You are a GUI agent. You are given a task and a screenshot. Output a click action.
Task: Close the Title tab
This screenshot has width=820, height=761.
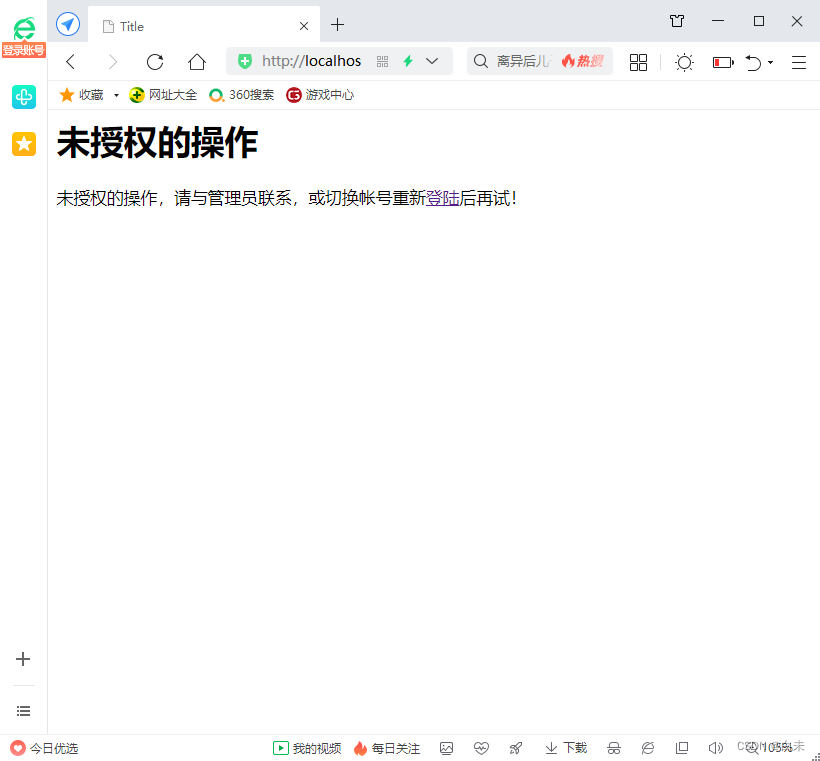[x=304, y=26]
